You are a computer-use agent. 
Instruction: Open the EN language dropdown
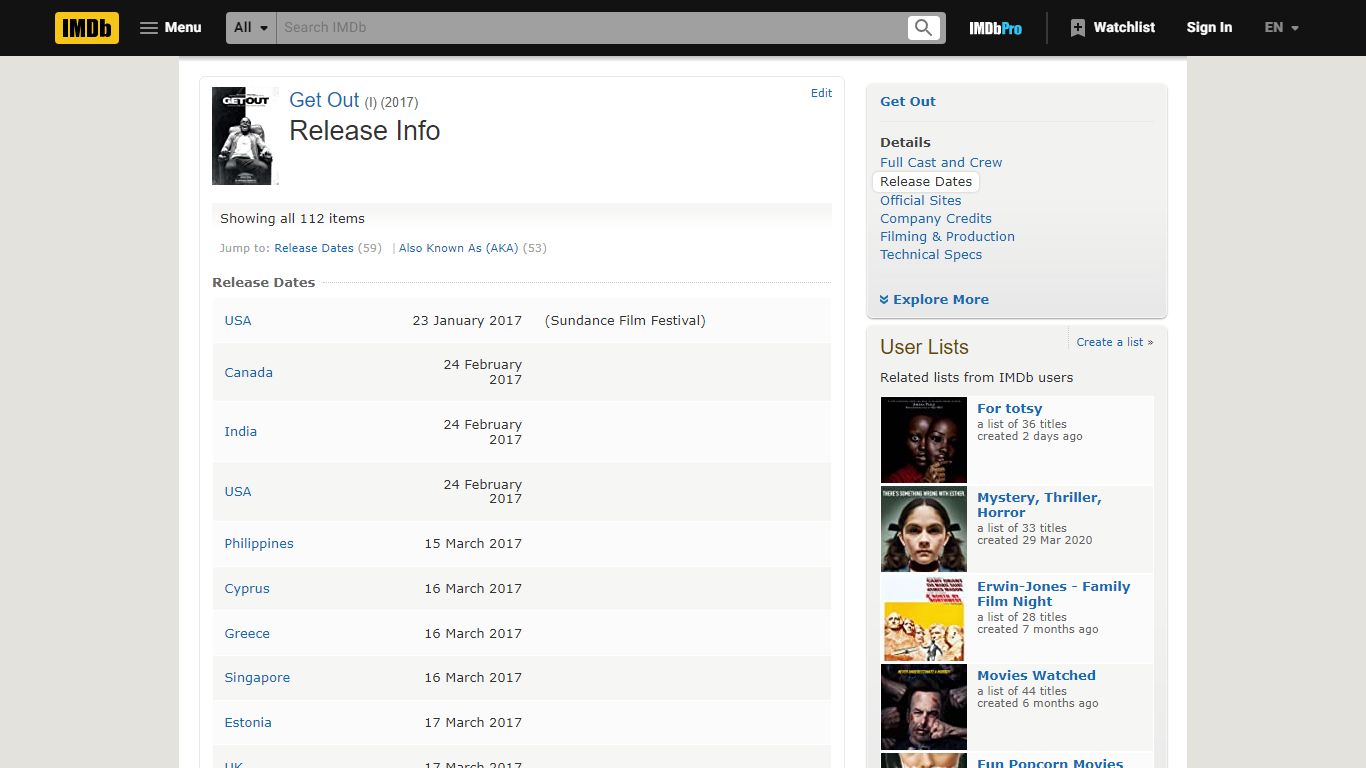[x=1281, y=28]
